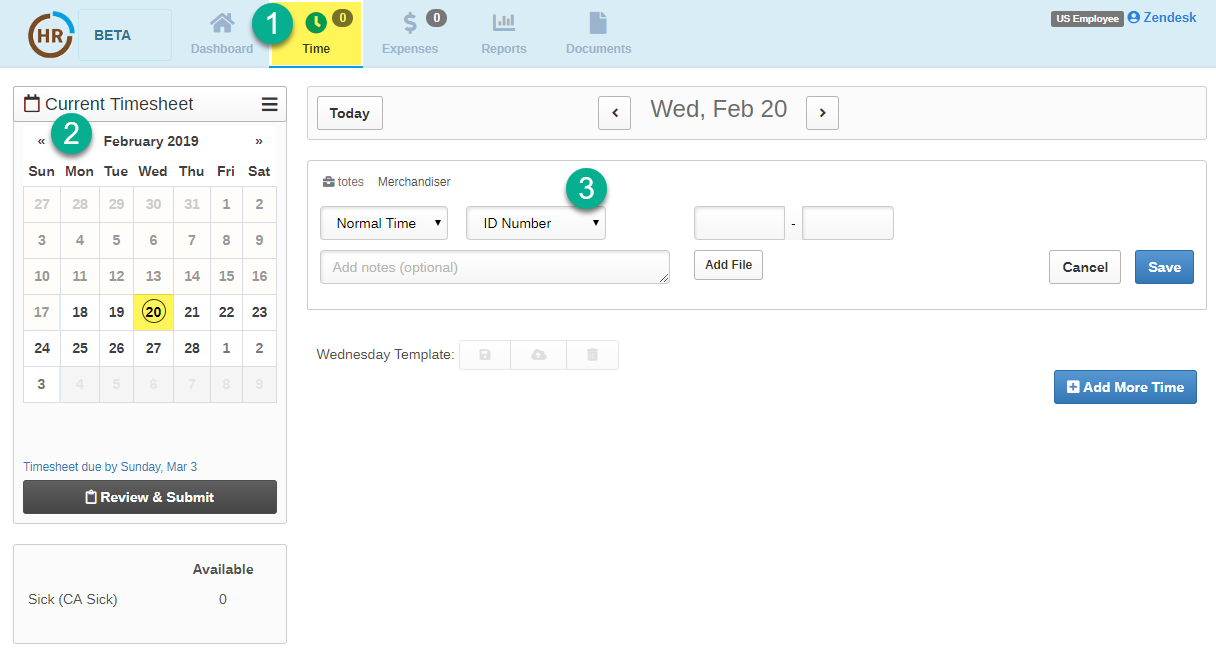Expand the Normal Time dropdown

click(384, 223)
